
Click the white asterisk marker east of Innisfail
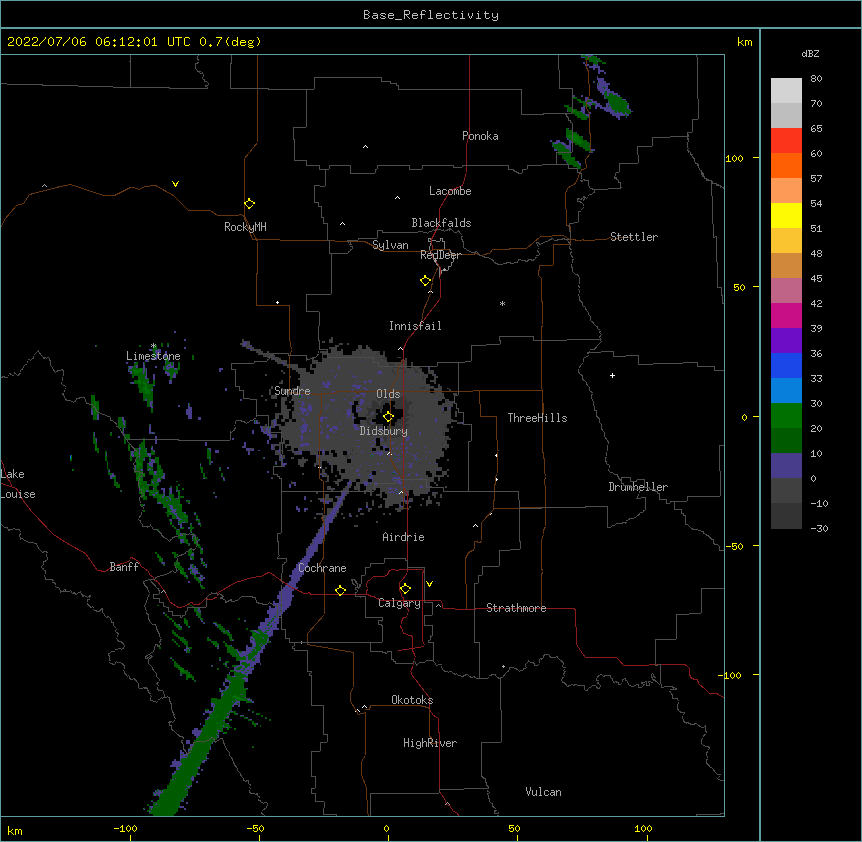click(x=502, y=303)
